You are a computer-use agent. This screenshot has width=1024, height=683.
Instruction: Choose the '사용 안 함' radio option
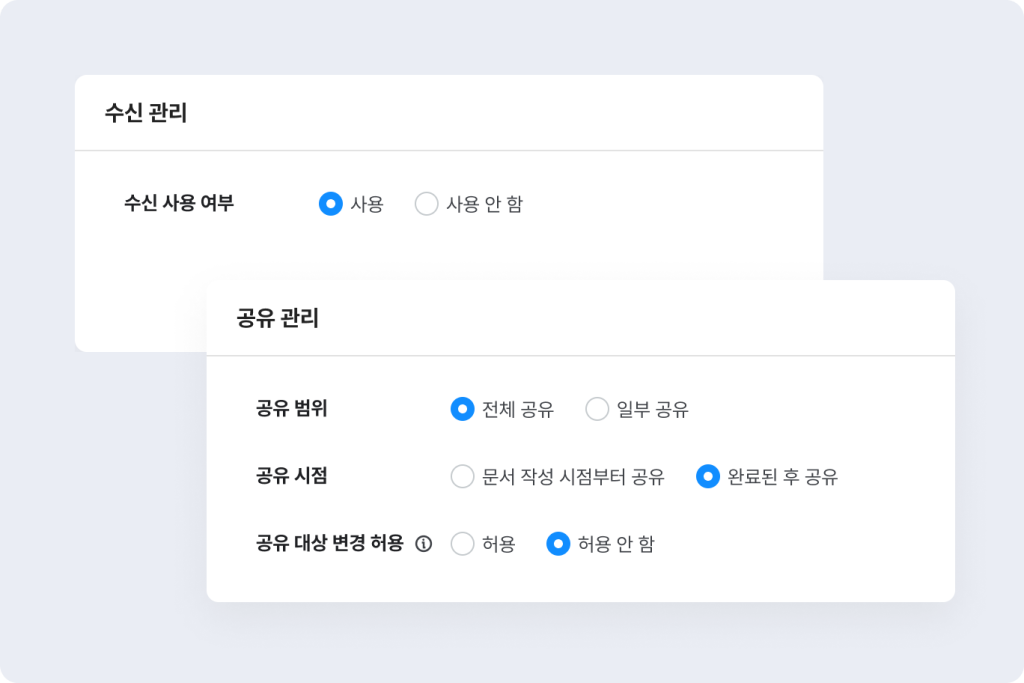tap(427, 204)
